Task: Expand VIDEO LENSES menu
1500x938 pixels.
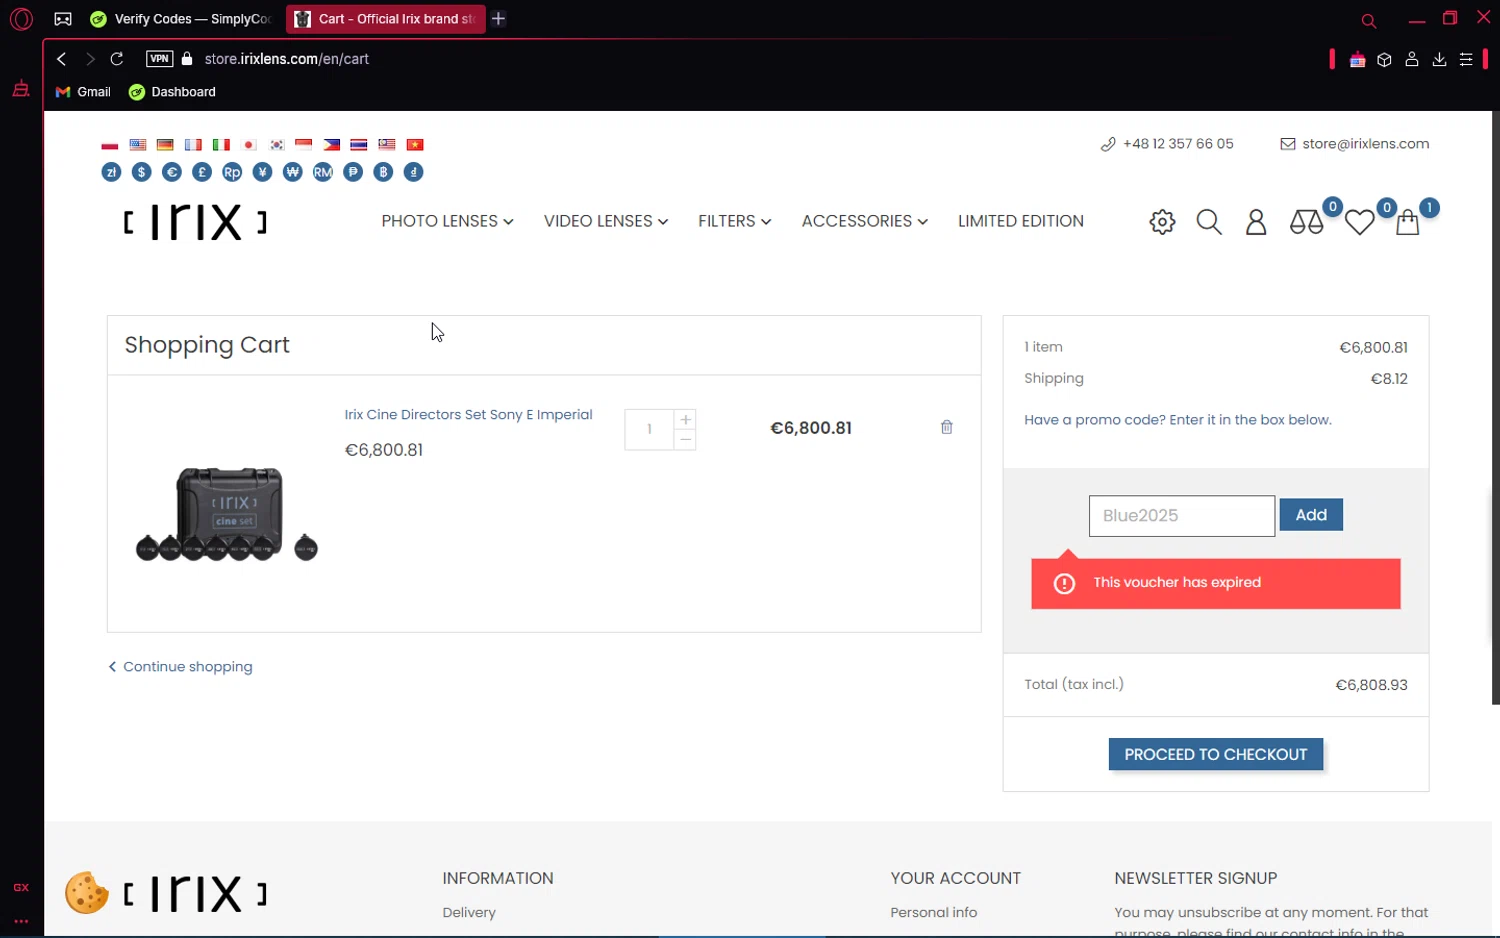Action: [606, 221]
